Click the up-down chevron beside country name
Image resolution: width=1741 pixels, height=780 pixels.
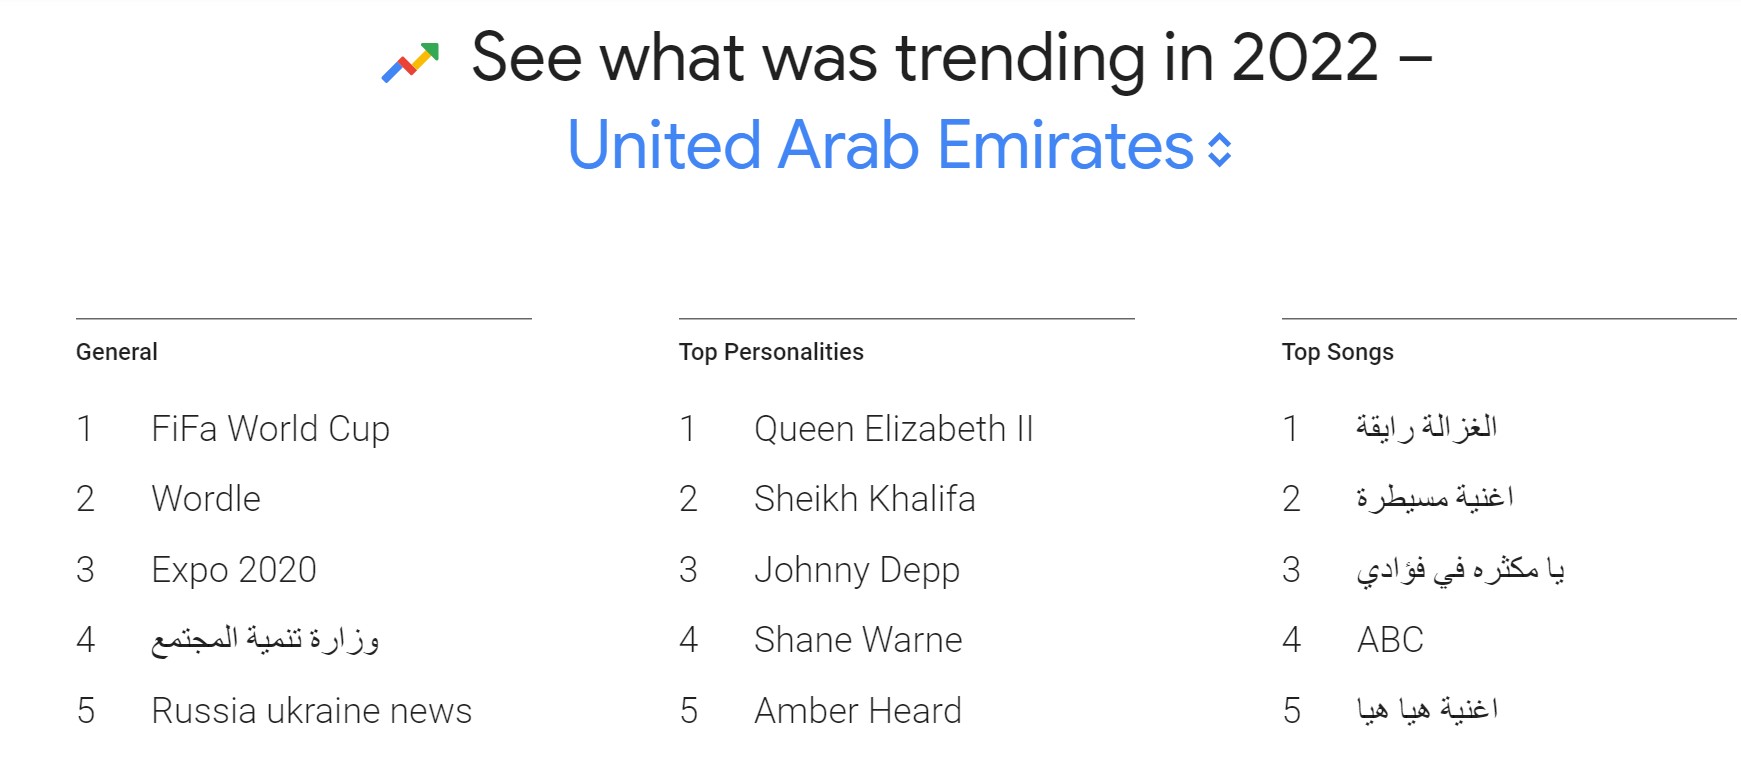point(1219,150)
